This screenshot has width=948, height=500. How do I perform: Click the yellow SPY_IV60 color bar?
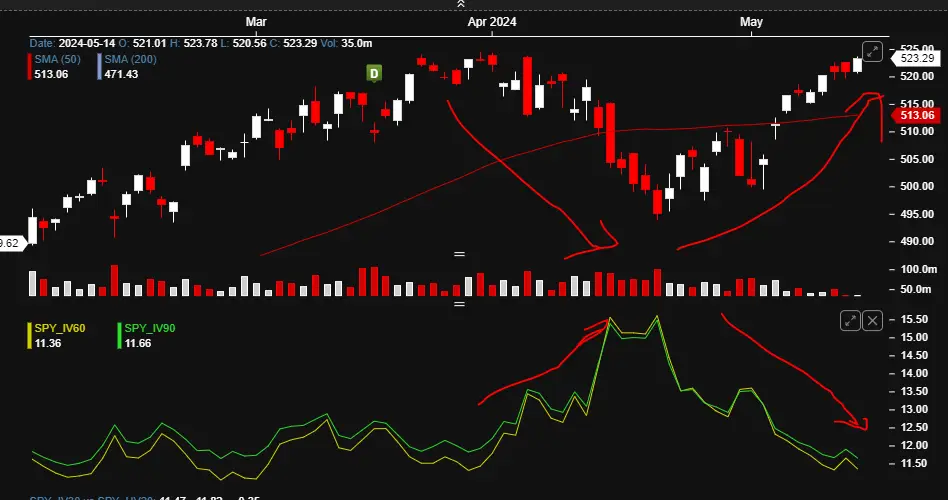click(30, 336)
